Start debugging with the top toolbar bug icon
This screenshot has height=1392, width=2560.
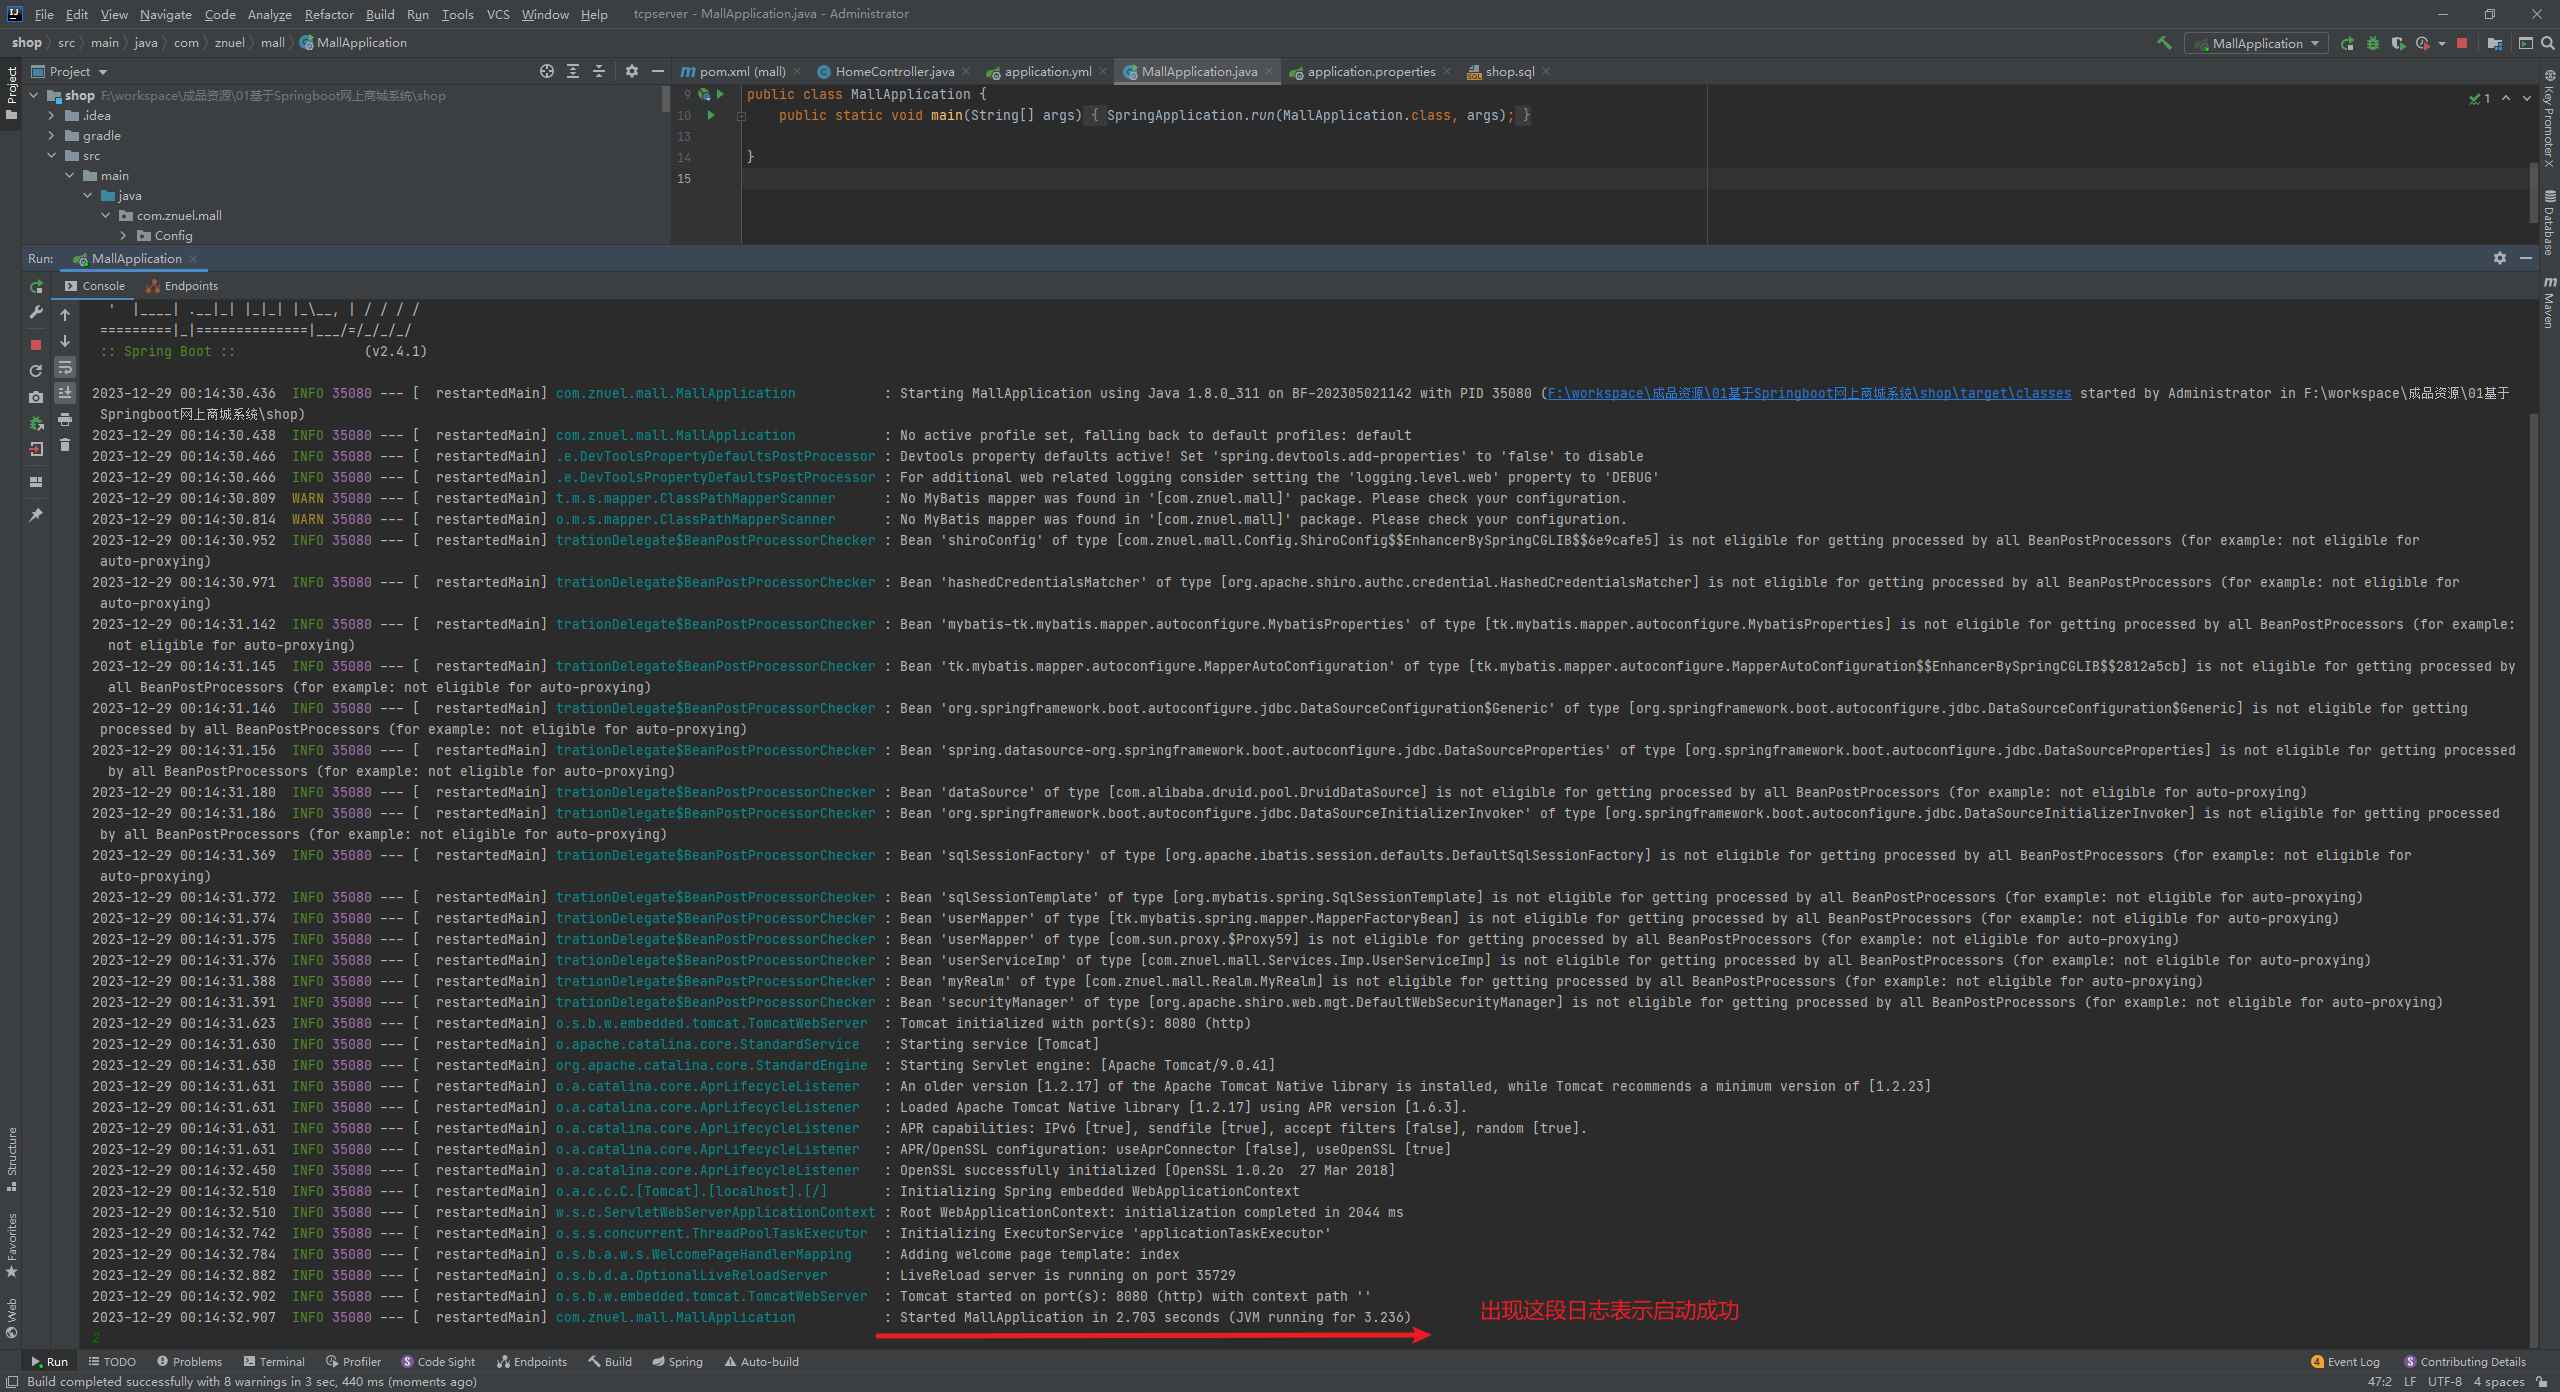(x=2372, y=43)
